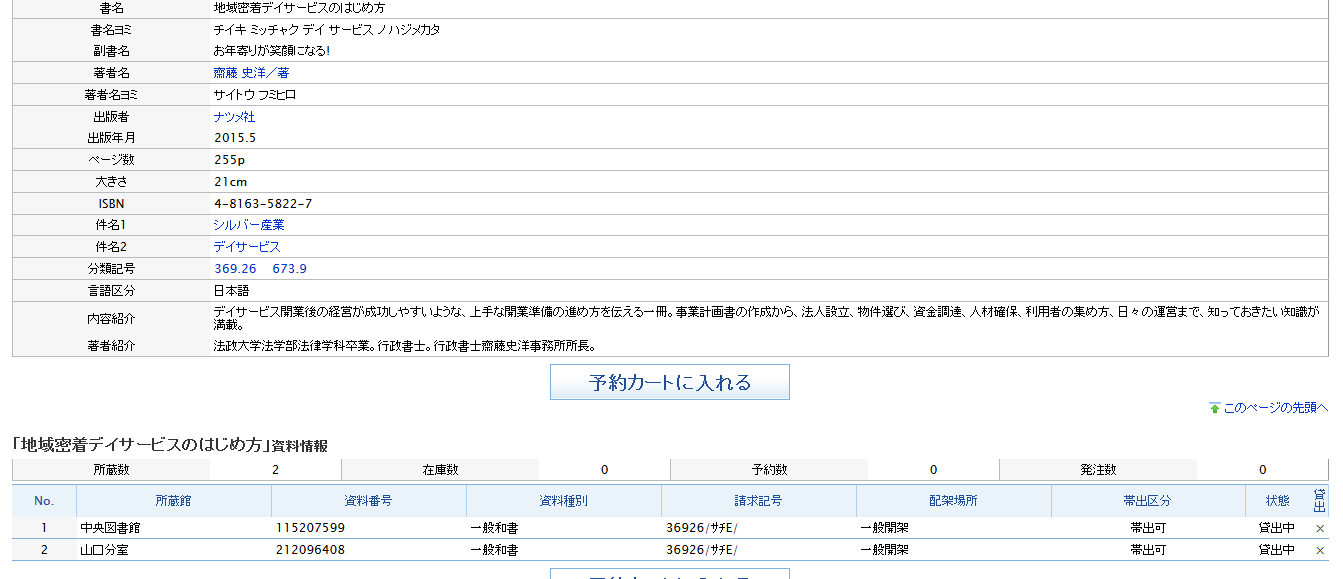Click the green up-arrow icon beside このページの先頭へ

pos(1214,408)
